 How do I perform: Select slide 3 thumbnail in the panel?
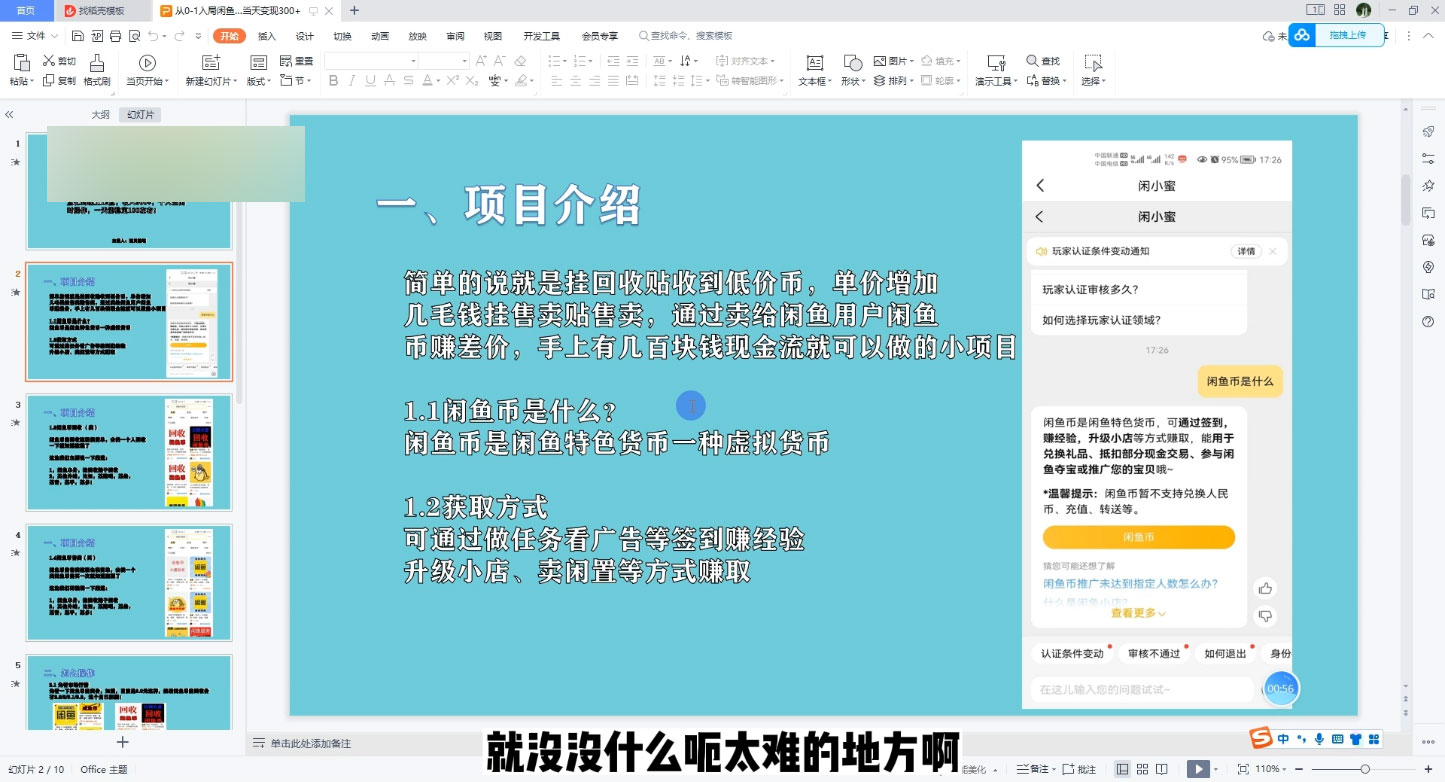[x=128, y=452]
